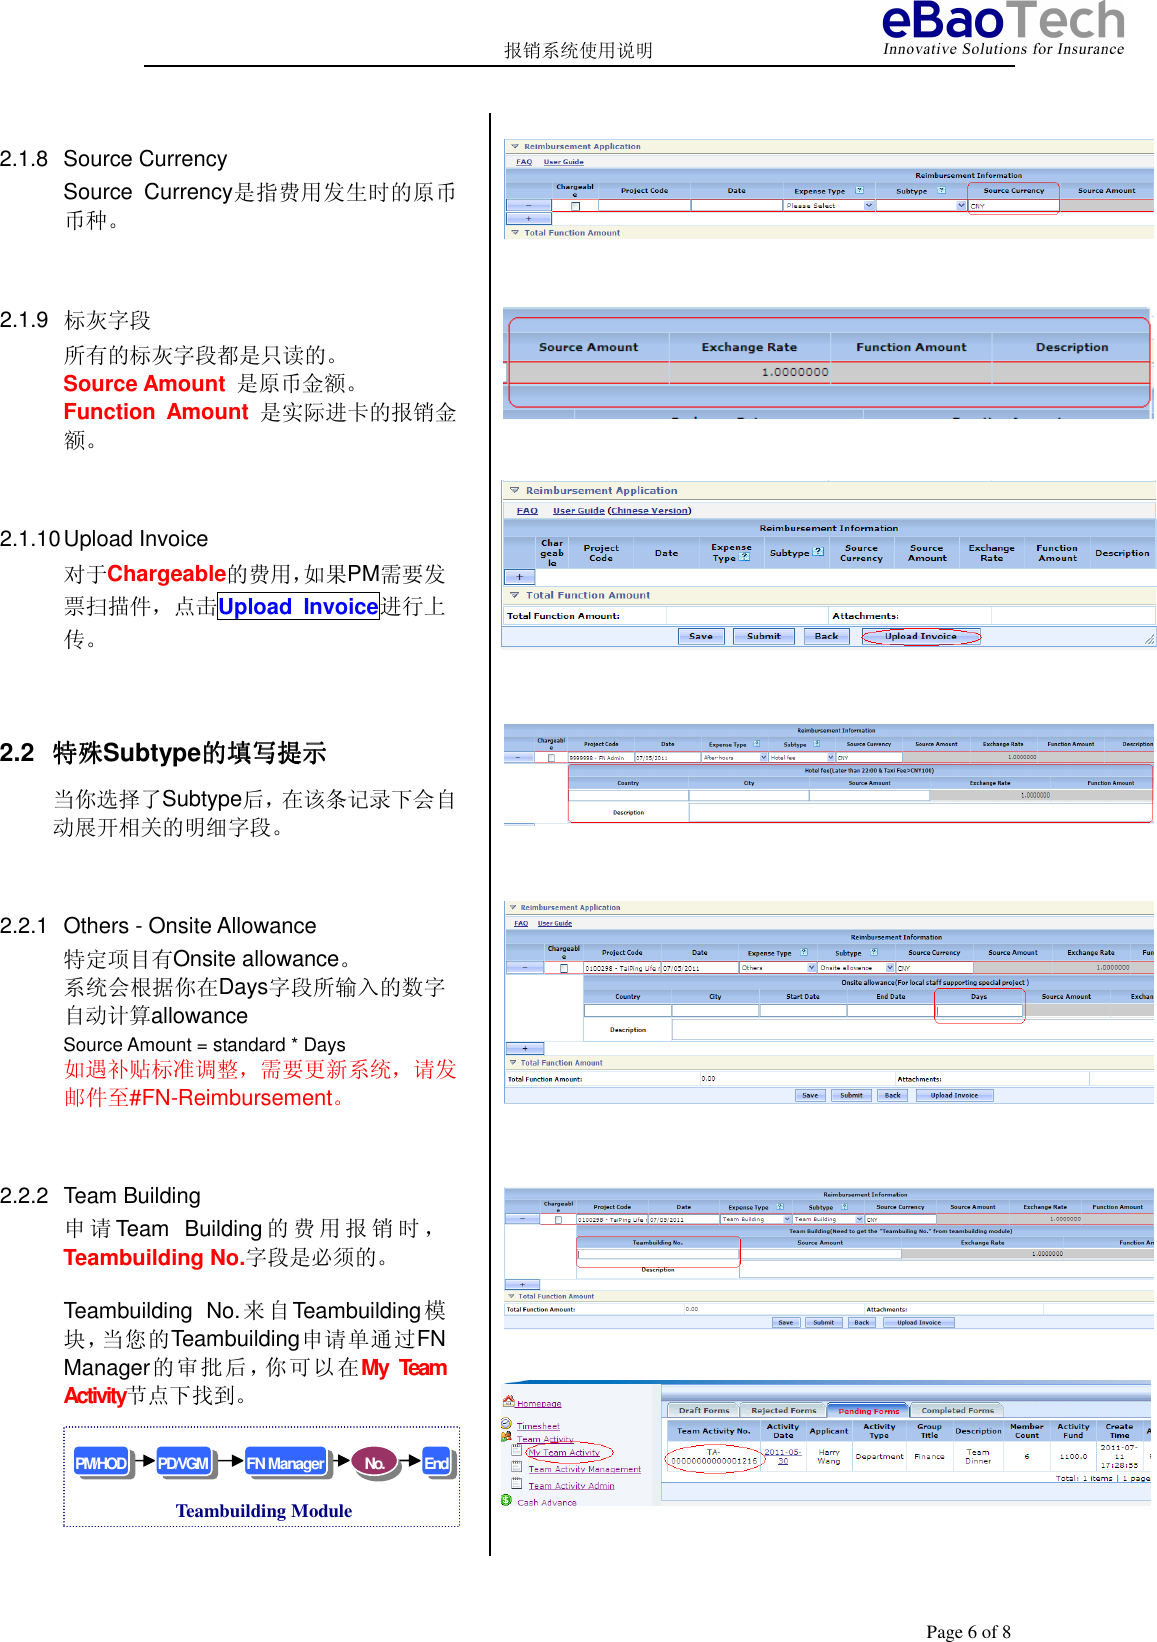Click the circled Upload Invoice button
Image resolution: width=1157 pixels, height=1642 pixels.
pos(921,636)
